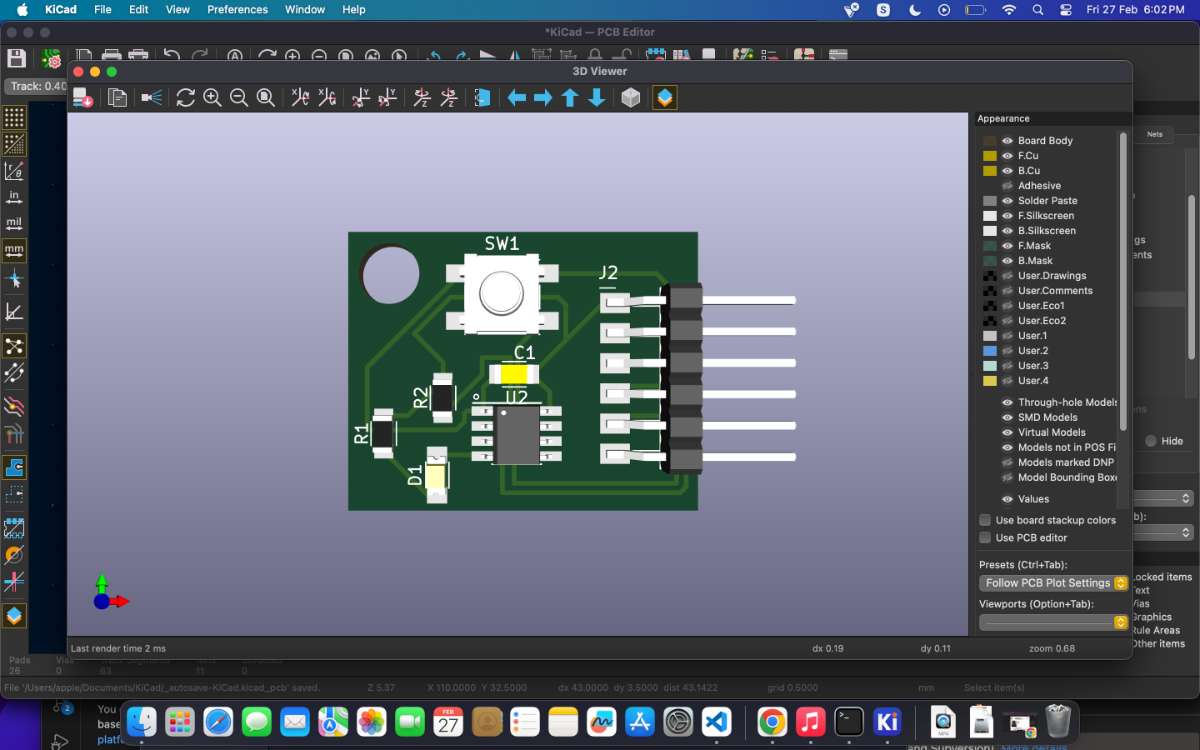1200x750 pixels.
Task: Hide the F.Cu layer eye toggle
Action: (1008, 156)
